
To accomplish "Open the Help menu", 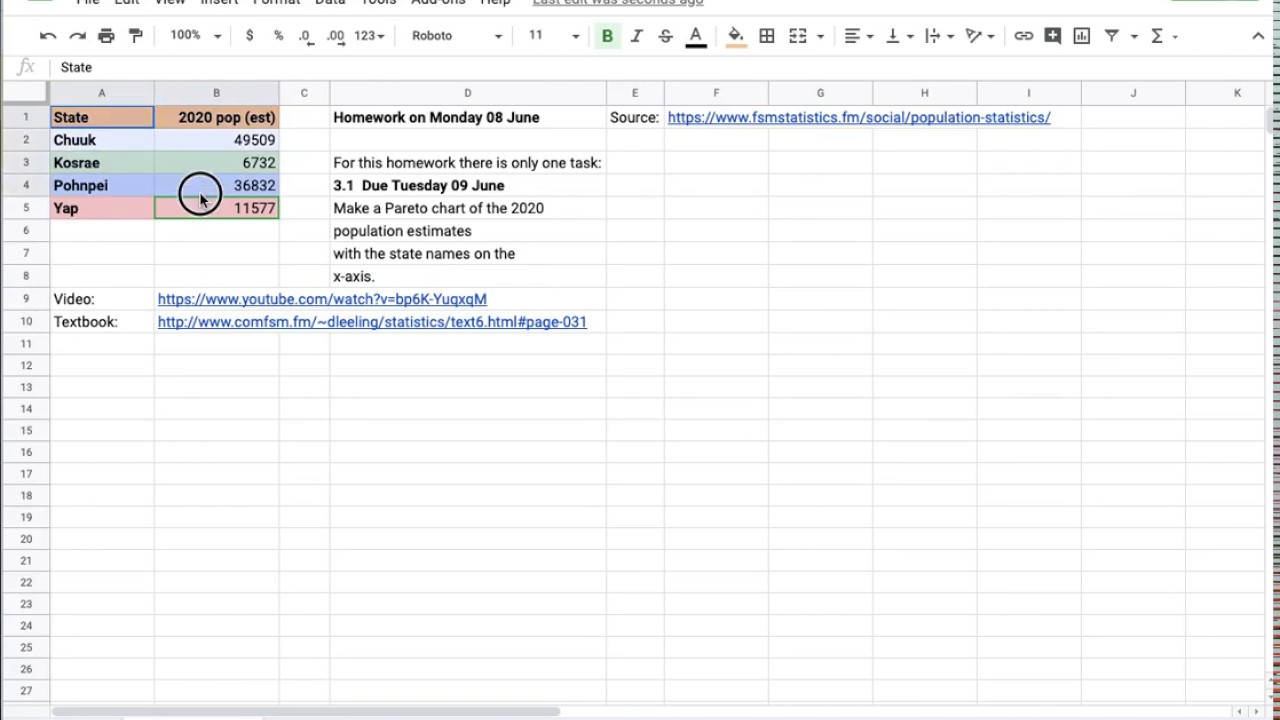I will click(x=495, y=3).
